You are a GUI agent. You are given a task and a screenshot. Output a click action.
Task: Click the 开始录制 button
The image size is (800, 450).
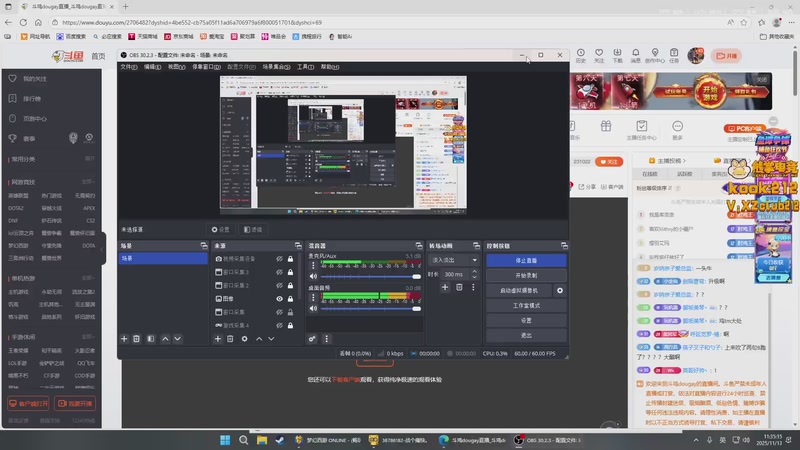click(526, 276)
